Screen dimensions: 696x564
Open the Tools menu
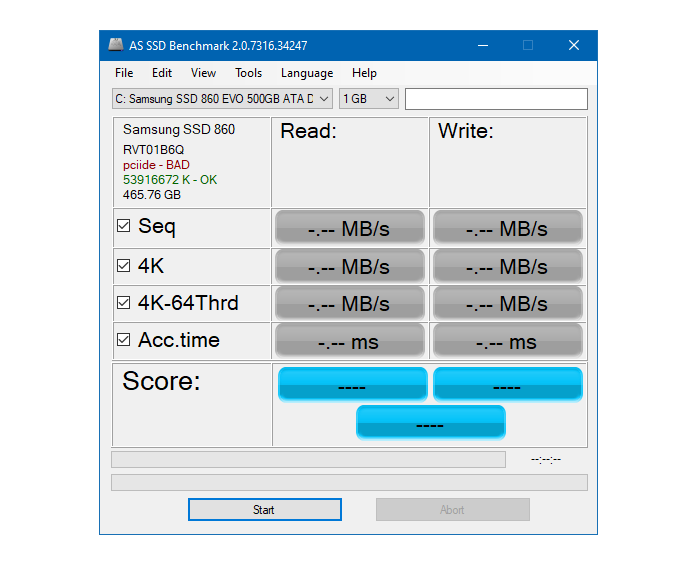[x=249, y=73]
